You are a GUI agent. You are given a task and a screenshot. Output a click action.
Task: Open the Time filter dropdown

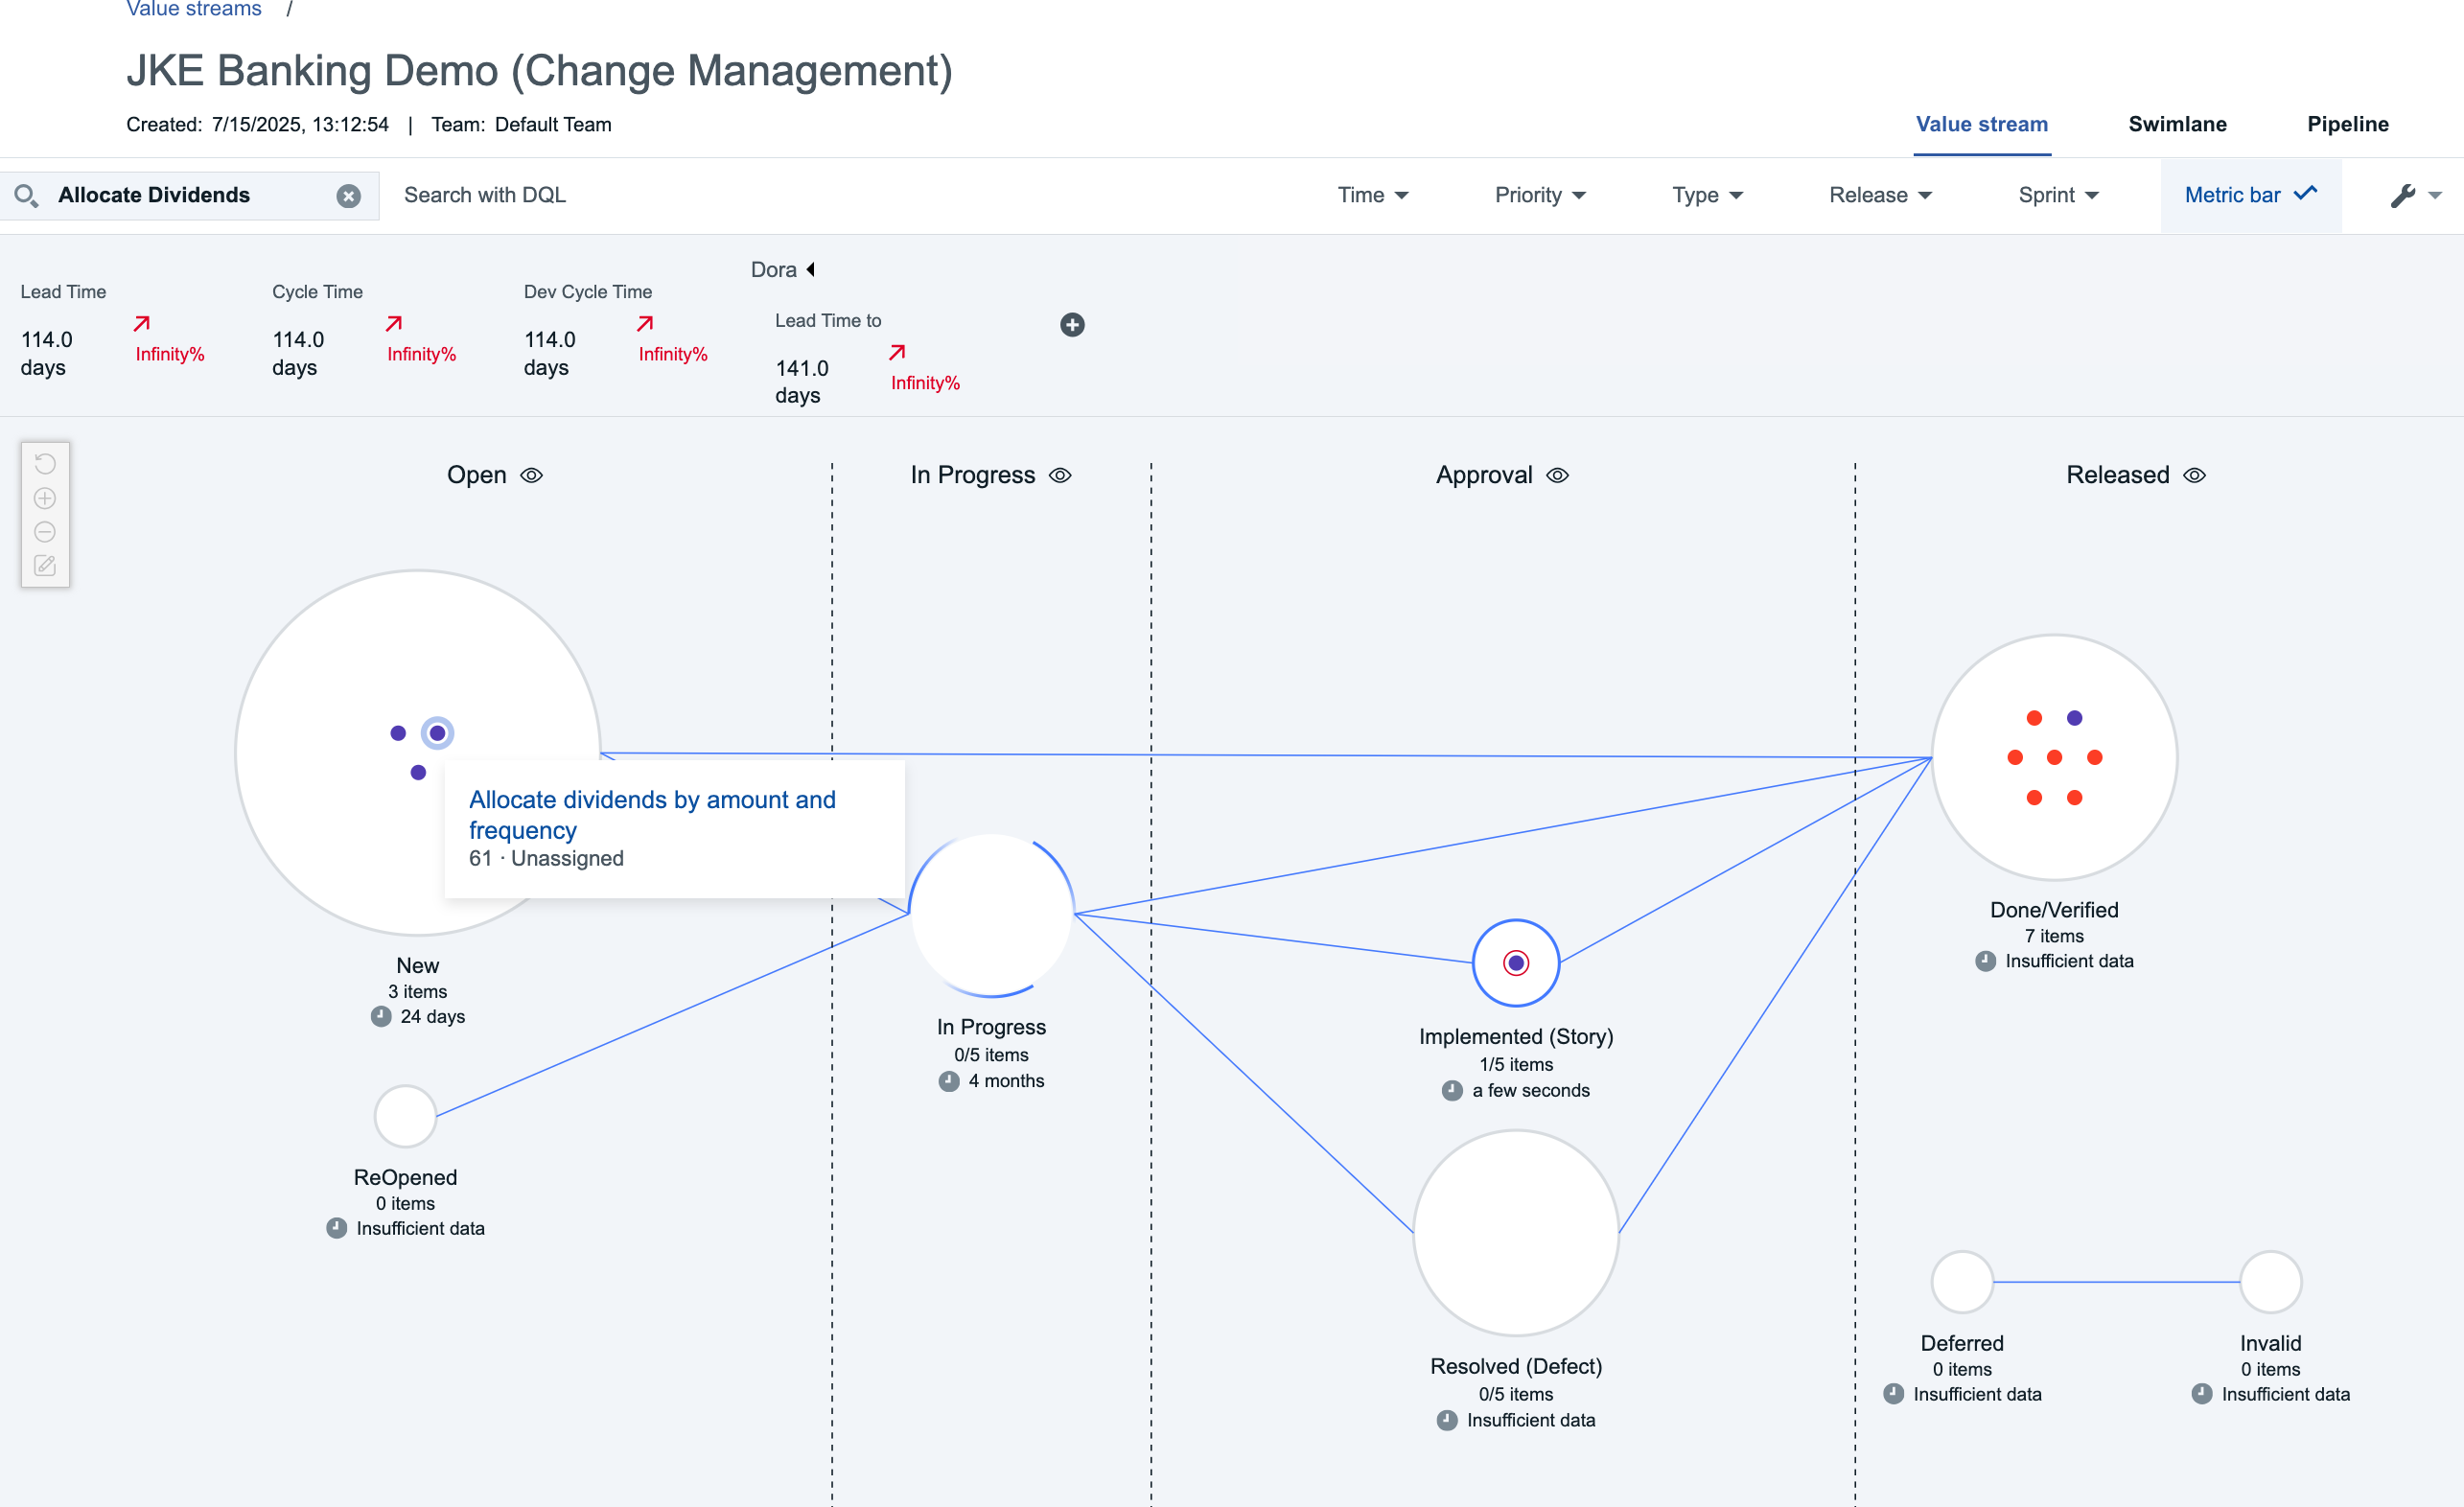pos(1373,195)
